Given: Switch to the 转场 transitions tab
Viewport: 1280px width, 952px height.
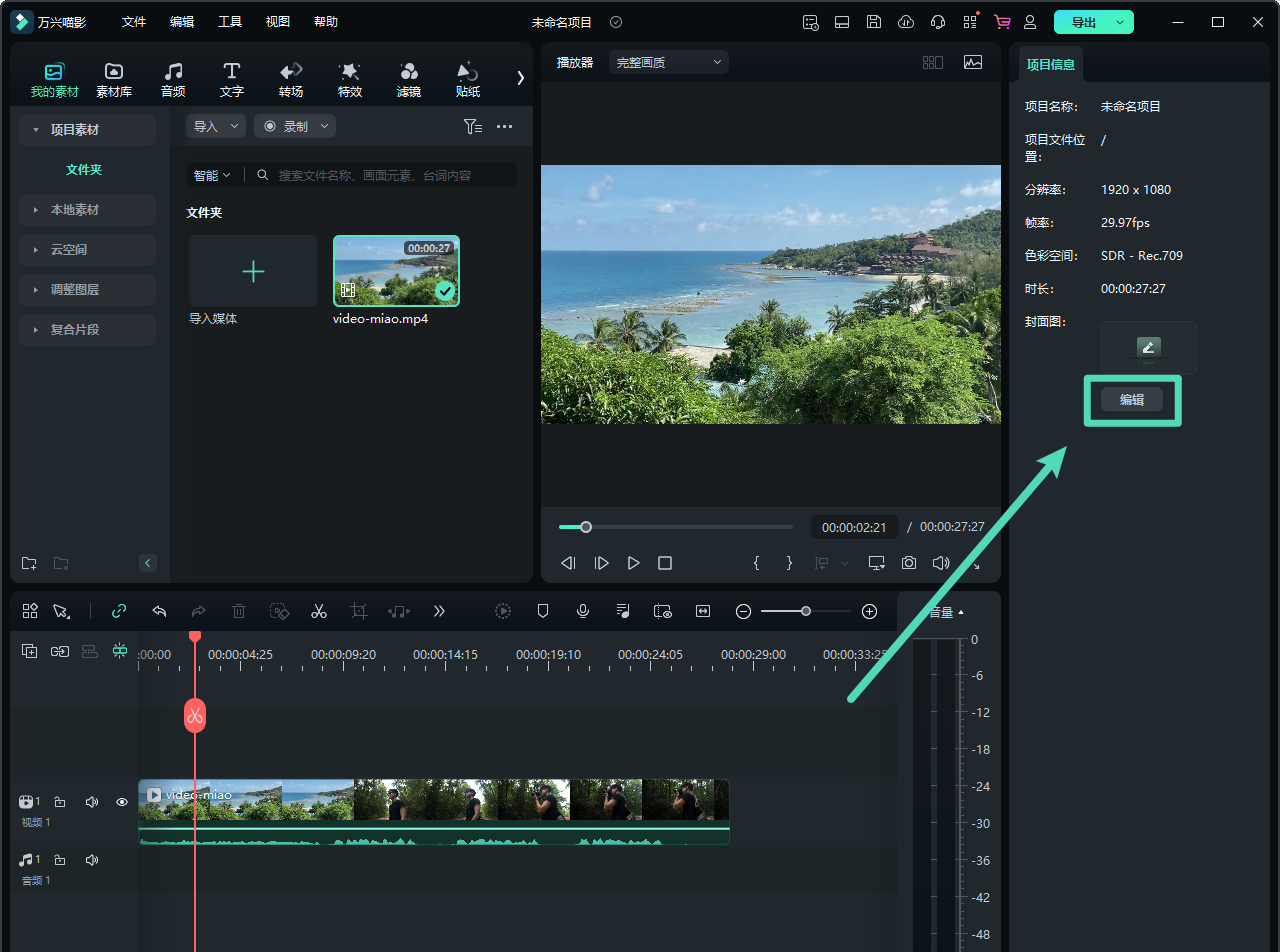Looking at the screenshot, I should point(291,79).
